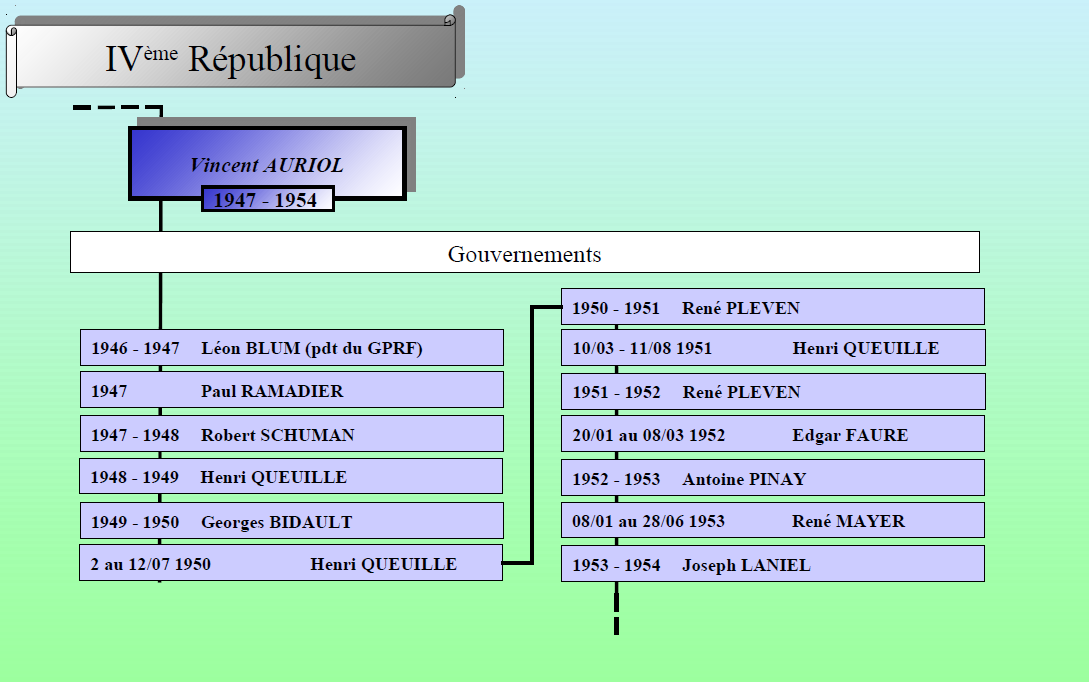Click the Paul RAMADIER 1947 entry
The height and width of the screenshot is (682, 1089).
click(291, 391)
